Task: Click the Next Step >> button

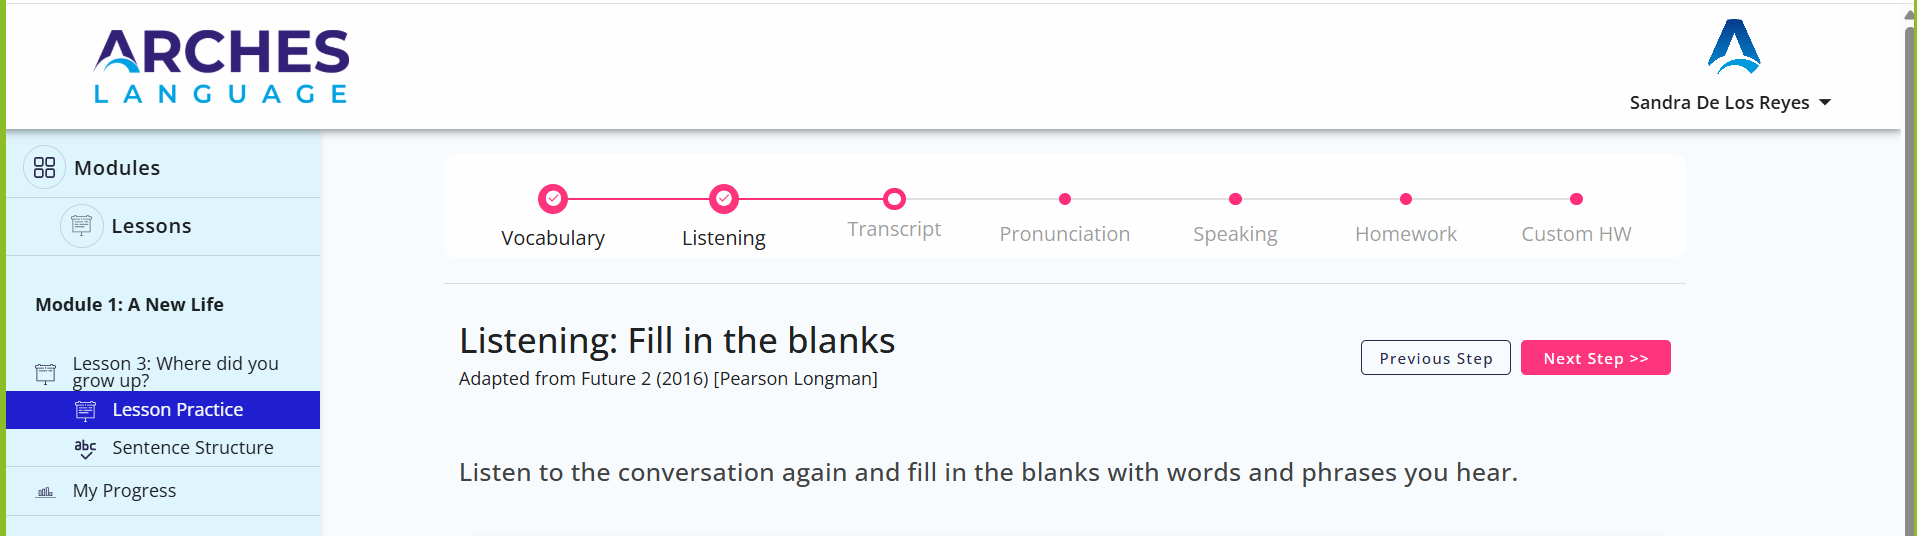Action: click(x=1596, y=358)
